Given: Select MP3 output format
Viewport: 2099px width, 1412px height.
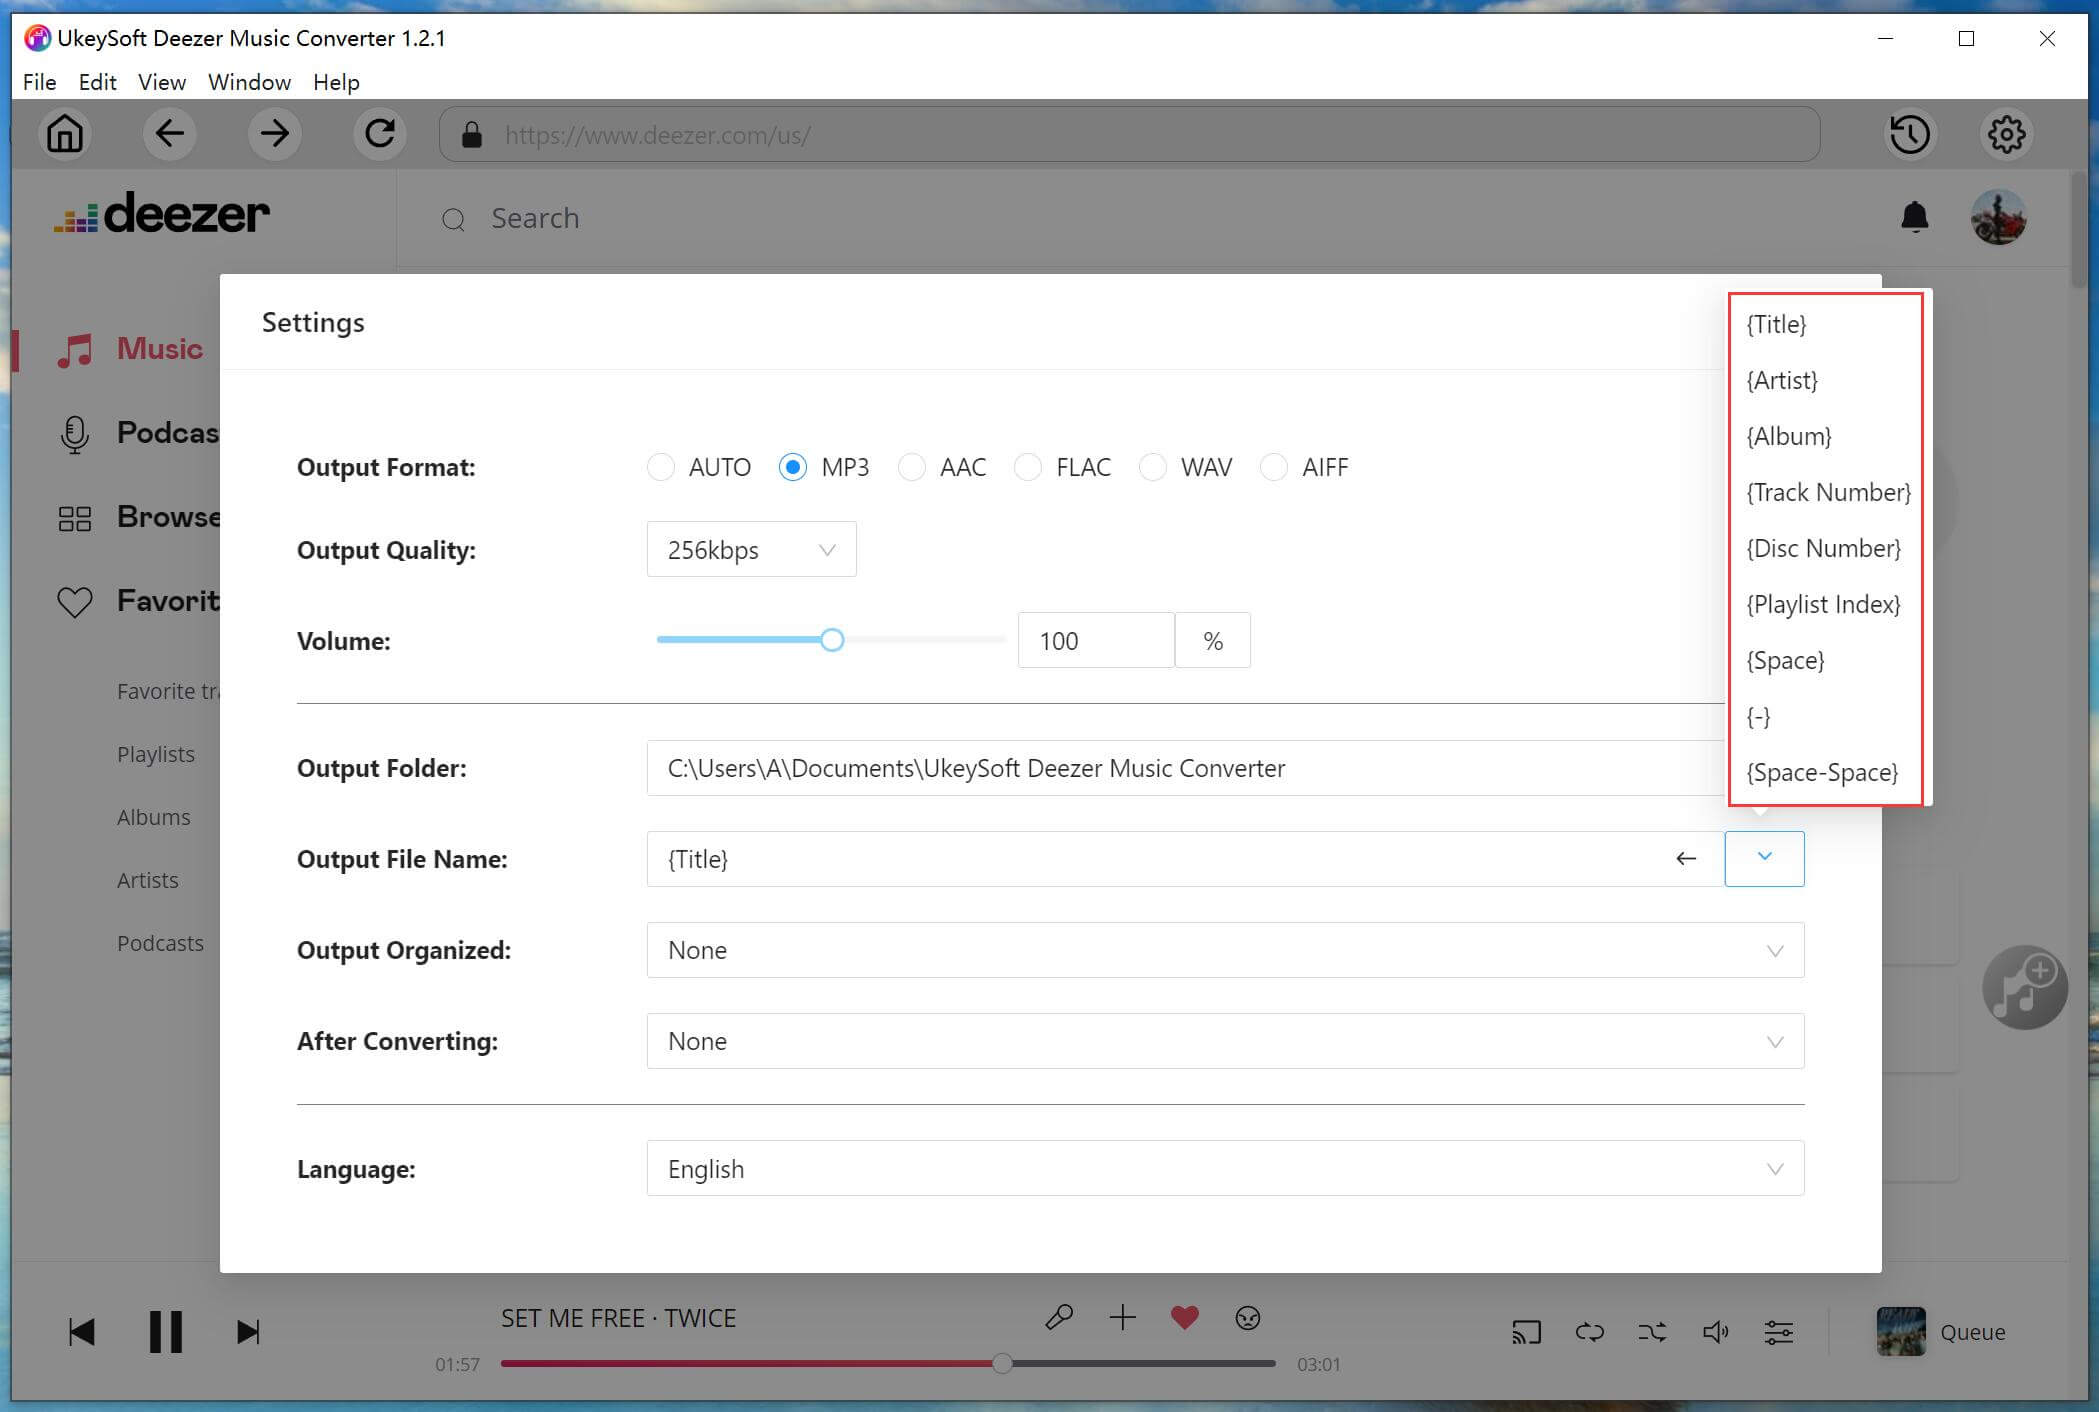Looking at the screenshot, I should [792, 467].
